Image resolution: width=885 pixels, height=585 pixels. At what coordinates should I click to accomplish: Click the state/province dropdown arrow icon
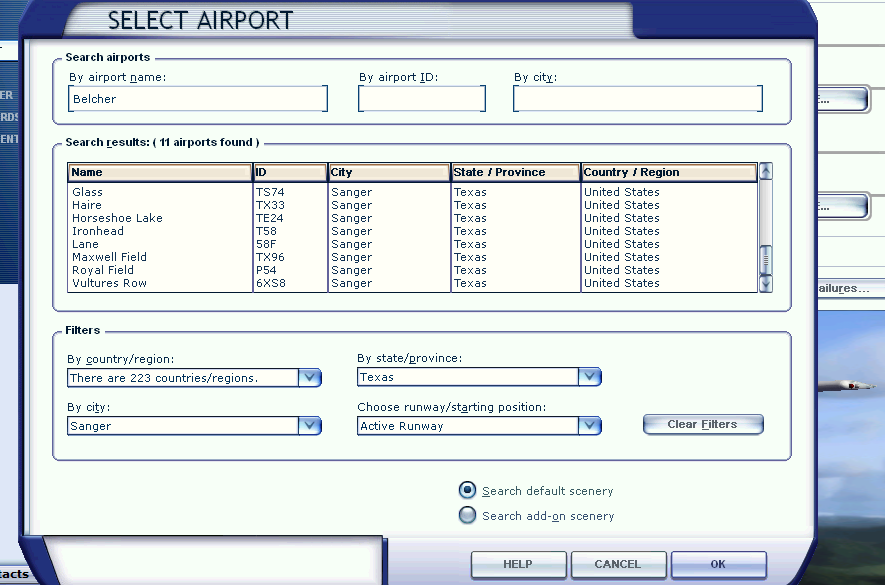tap(591, 378)
